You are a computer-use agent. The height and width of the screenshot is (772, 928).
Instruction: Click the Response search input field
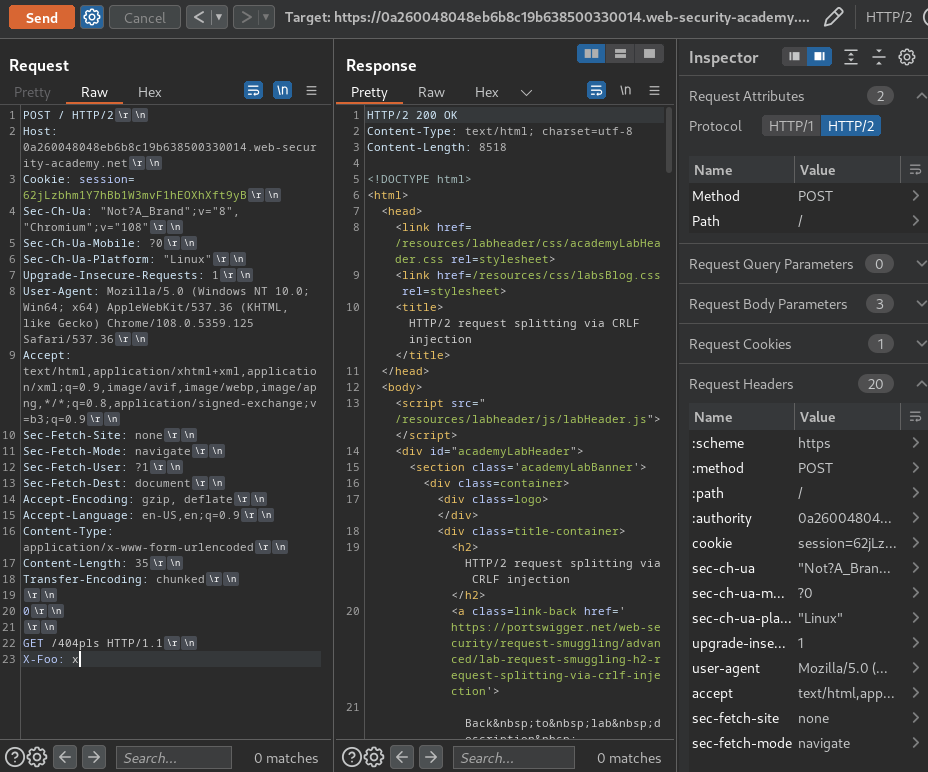513,758
